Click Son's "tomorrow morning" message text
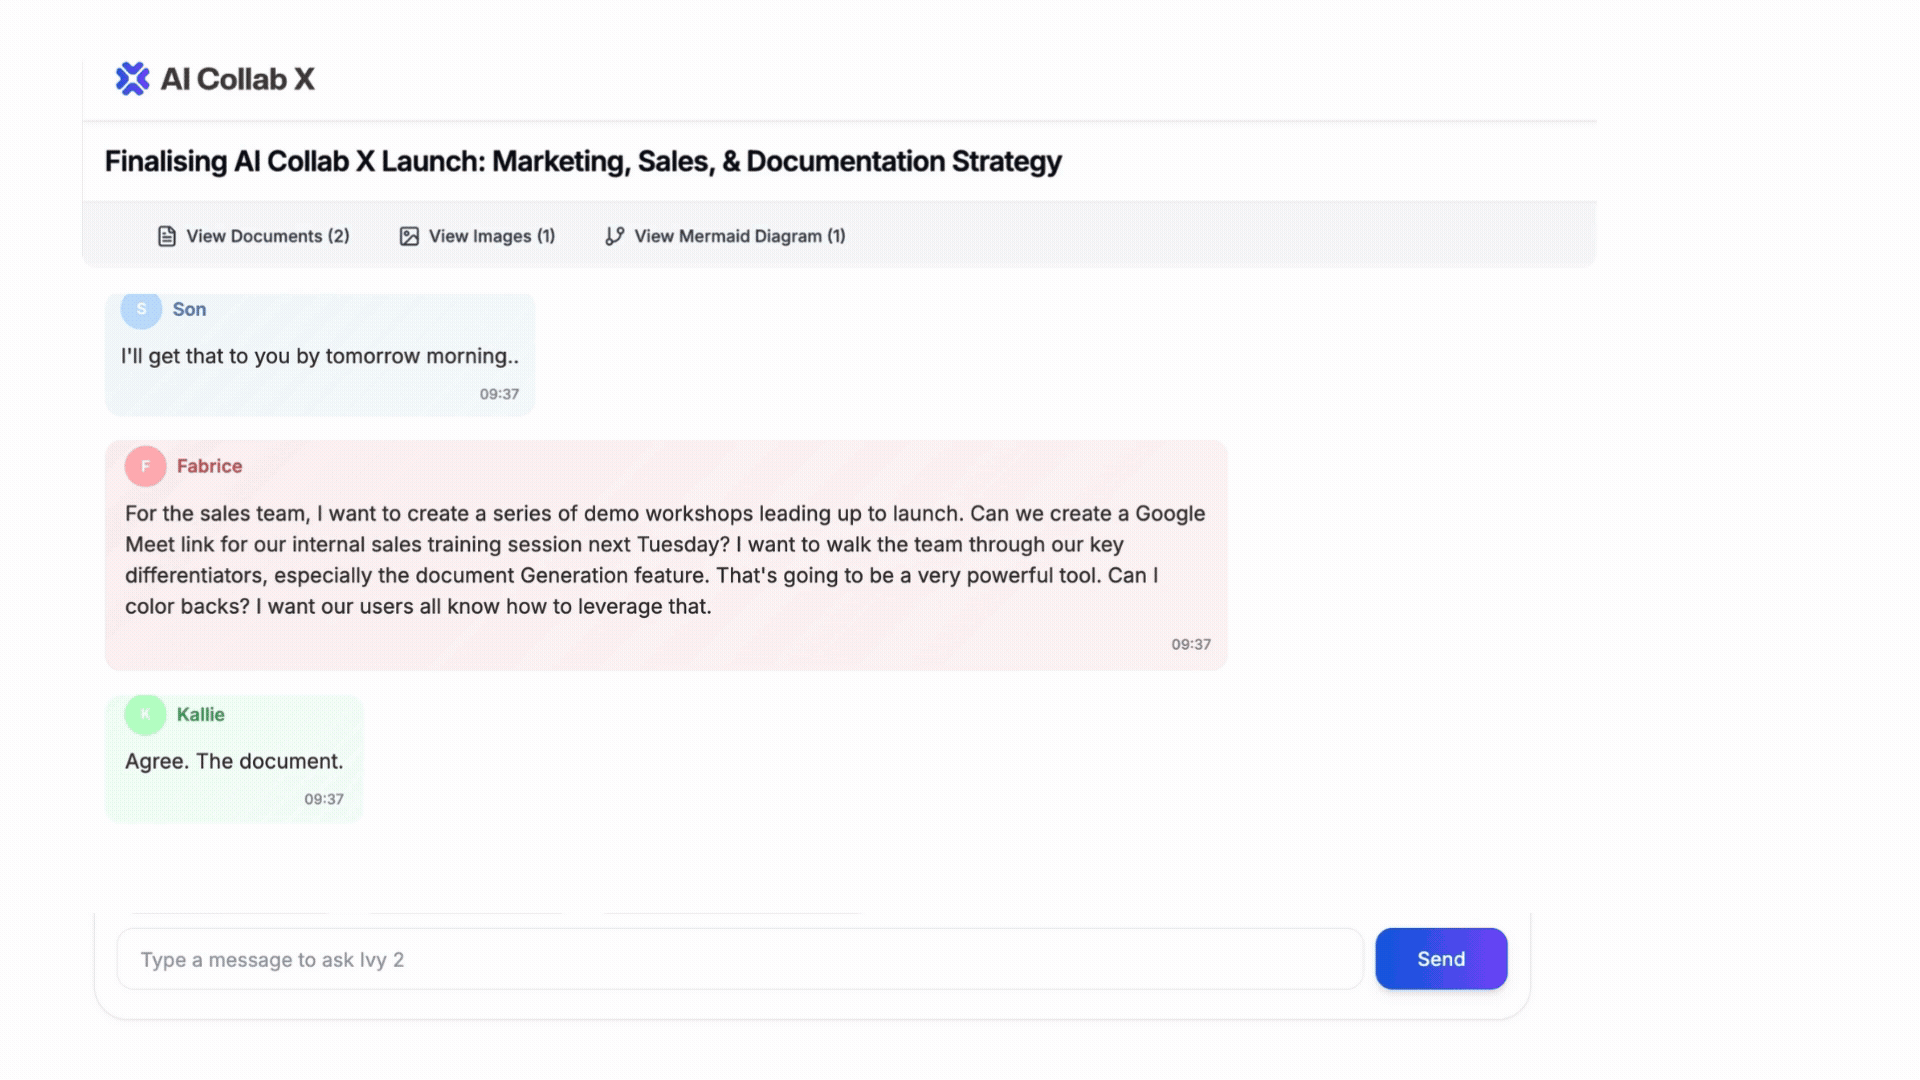The height and width of the screenshot is (1080, 1920). pyautogui.click(x=319, y=356)
